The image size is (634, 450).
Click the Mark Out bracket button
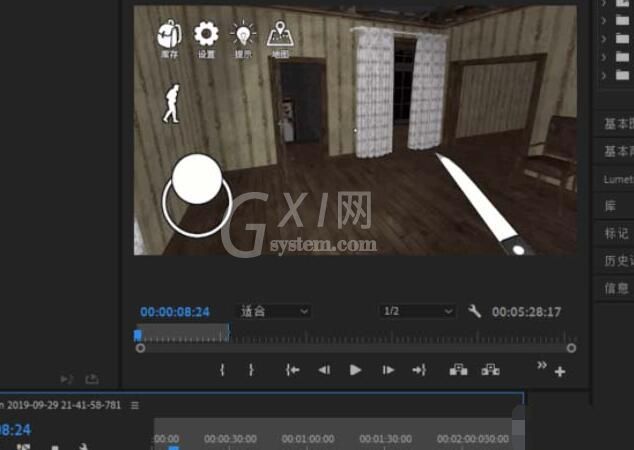point(251,370)
